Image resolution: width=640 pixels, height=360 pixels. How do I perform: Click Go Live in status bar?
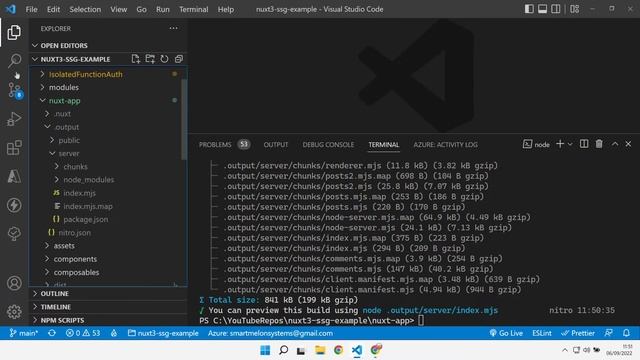click(506, 333)
